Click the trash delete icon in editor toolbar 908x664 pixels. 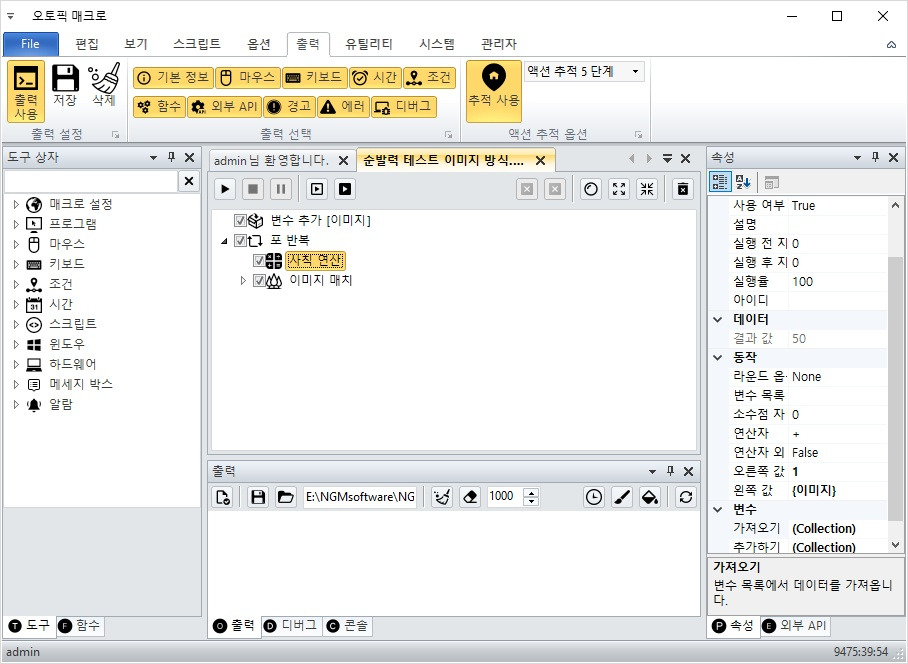683,189
